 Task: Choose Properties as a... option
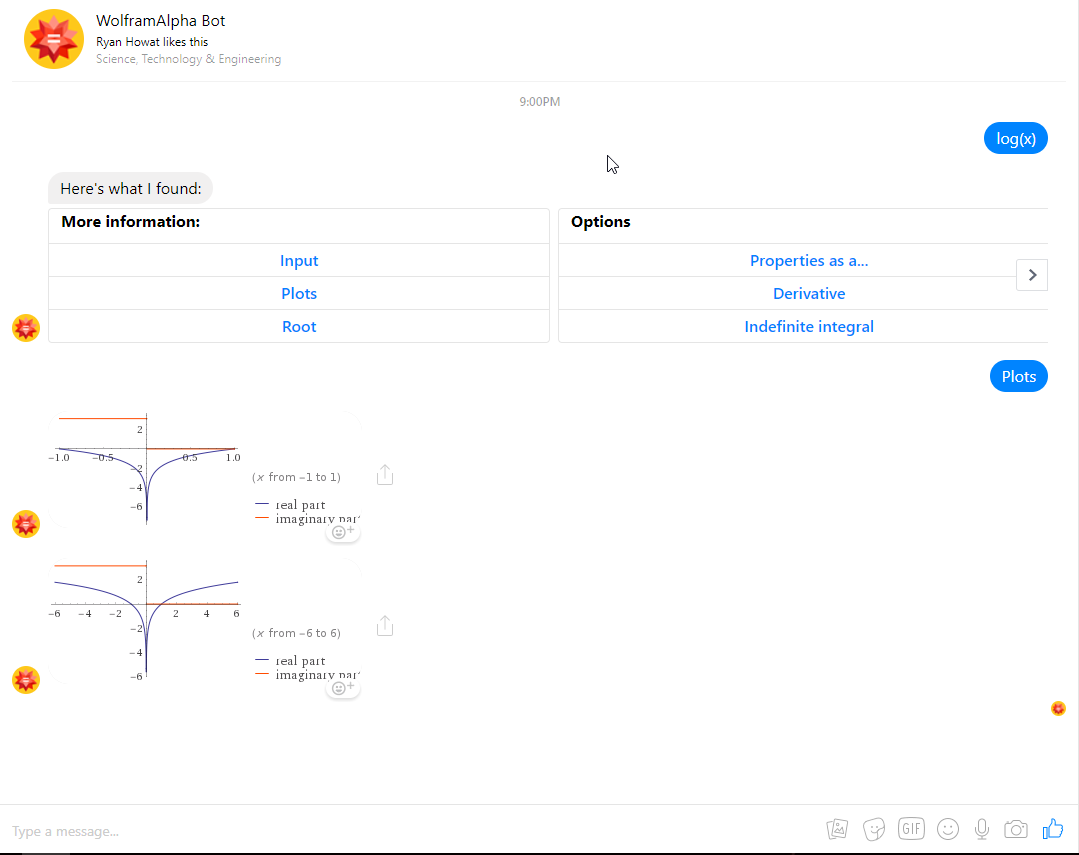pyautogui.click(x=809, y=261)
